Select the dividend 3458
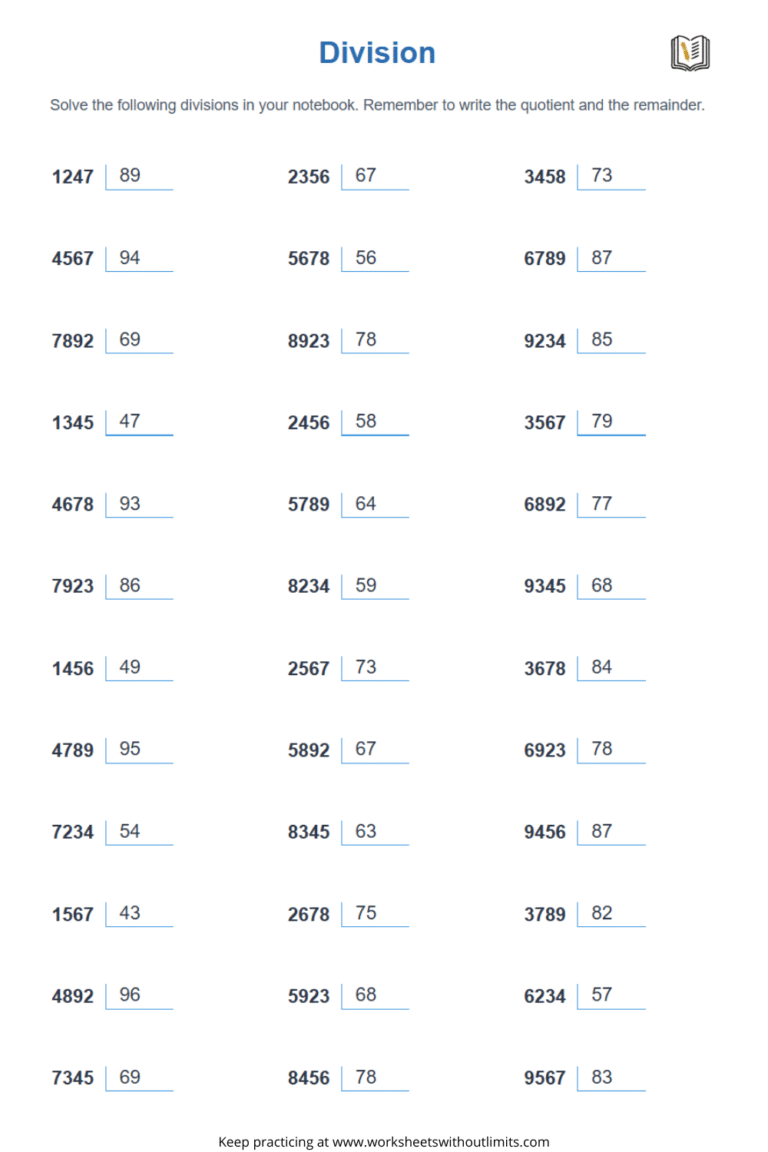Screen dimensions: 768x1152 point(544,177)
